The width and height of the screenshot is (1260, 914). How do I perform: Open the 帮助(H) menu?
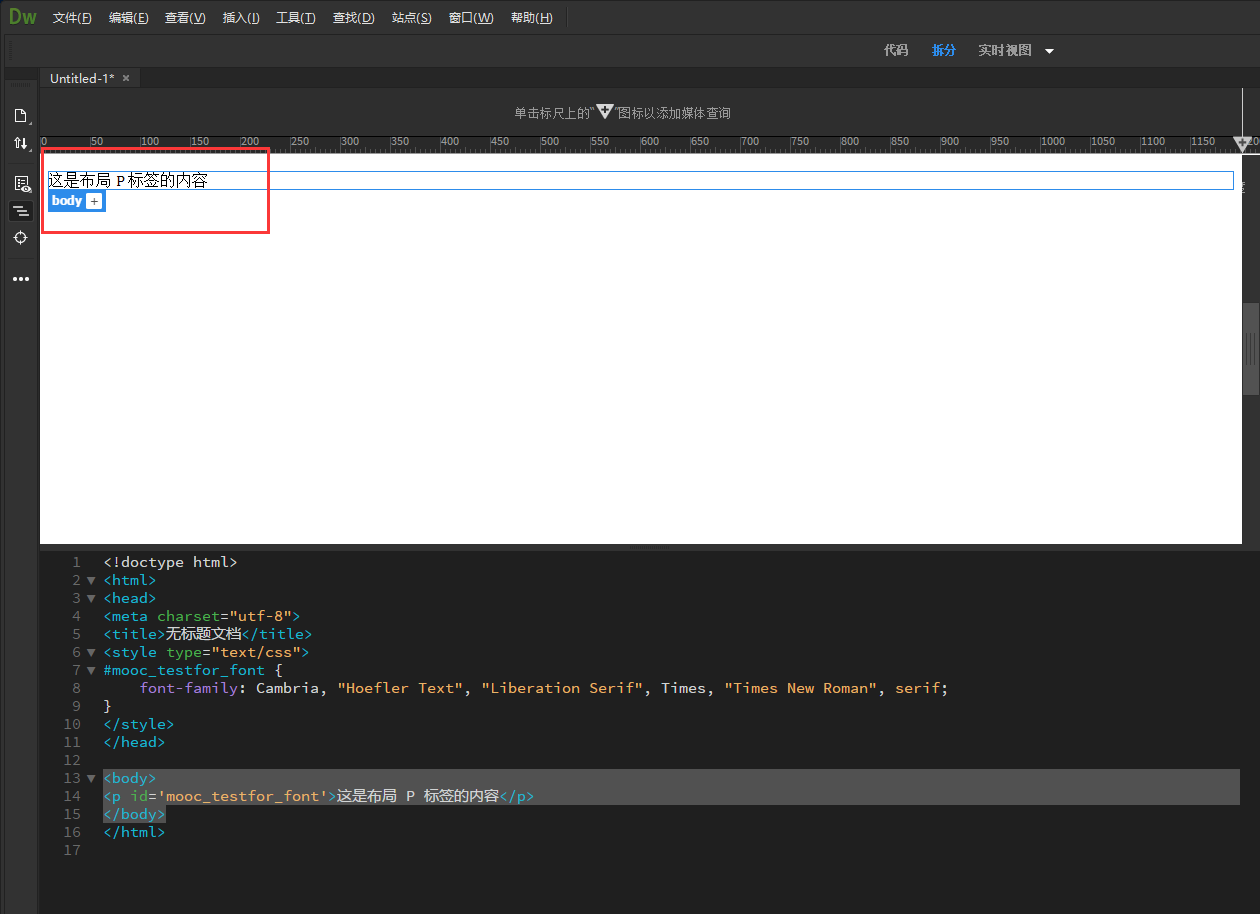pos(531,18)
